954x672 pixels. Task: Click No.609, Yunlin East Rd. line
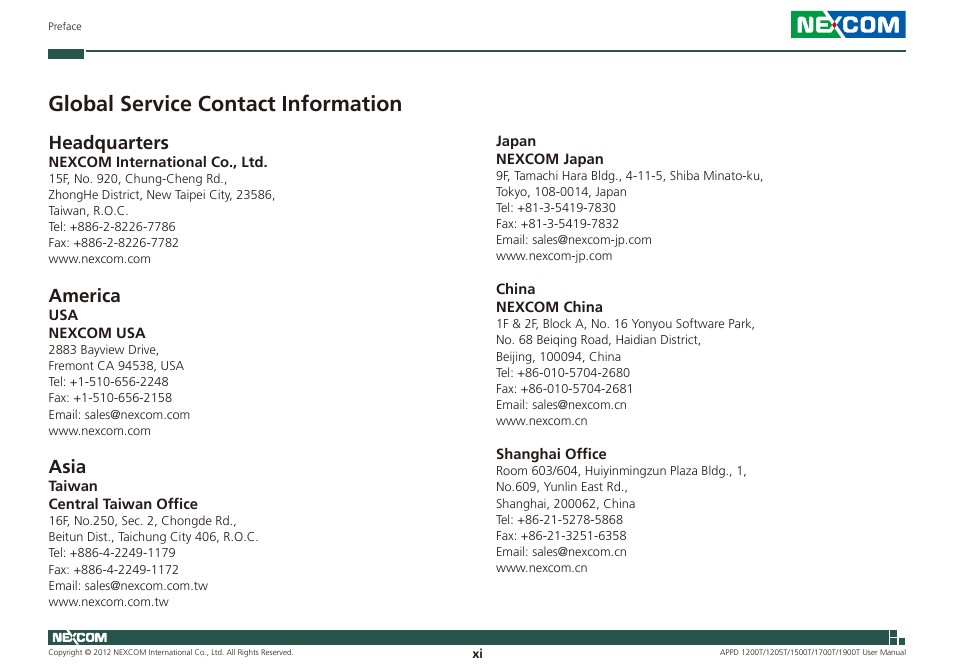[x=562, y=487]
